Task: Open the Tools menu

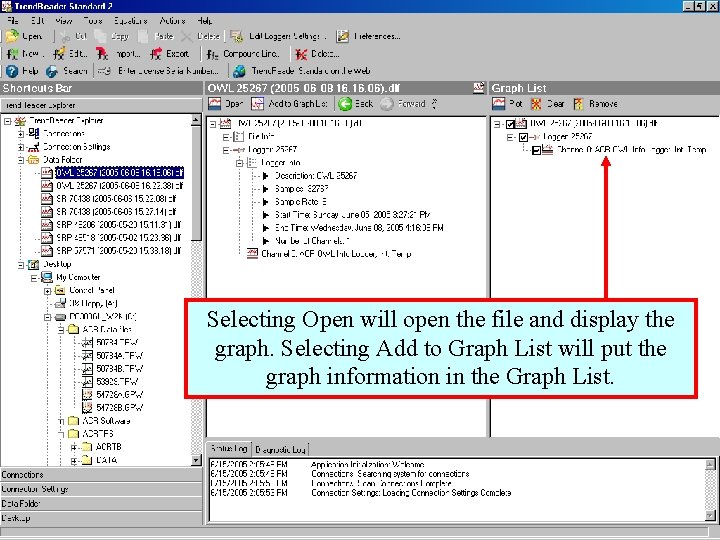Action: click(x=93, y=21)
